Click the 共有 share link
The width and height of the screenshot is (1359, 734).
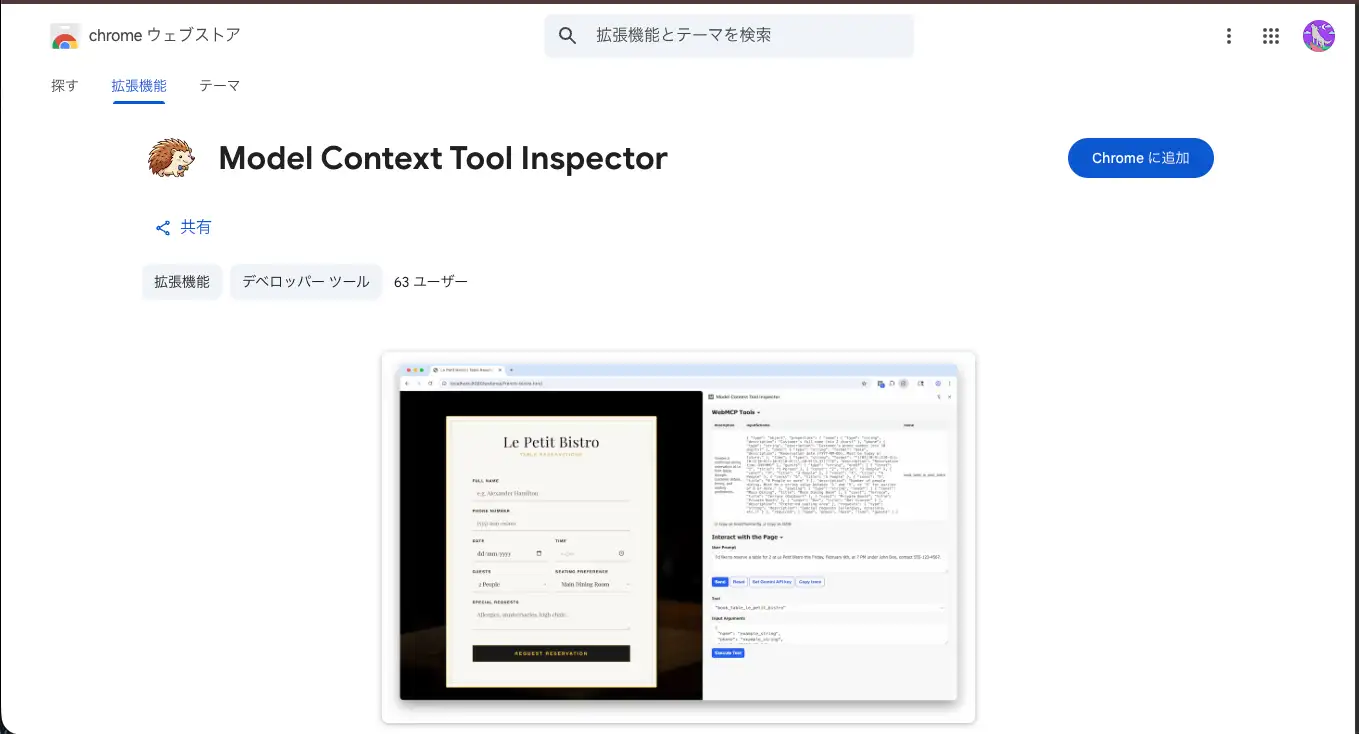(x=196, y=227)
